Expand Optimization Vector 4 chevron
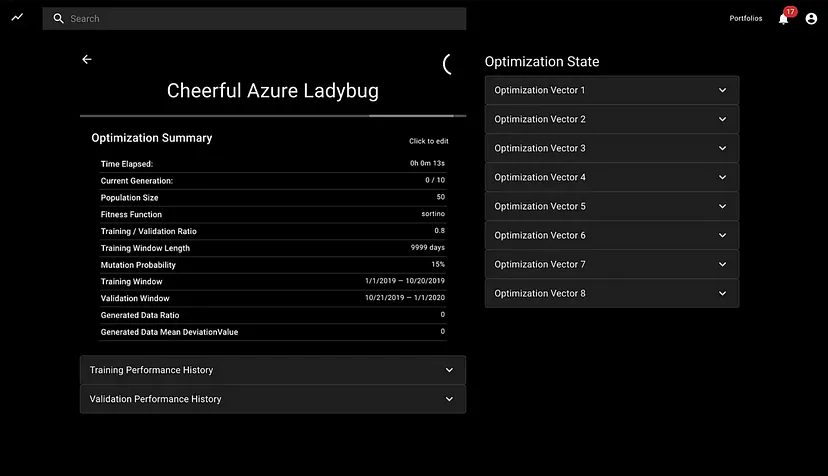Viewport: 828px width, 476px height. [722, 177]
